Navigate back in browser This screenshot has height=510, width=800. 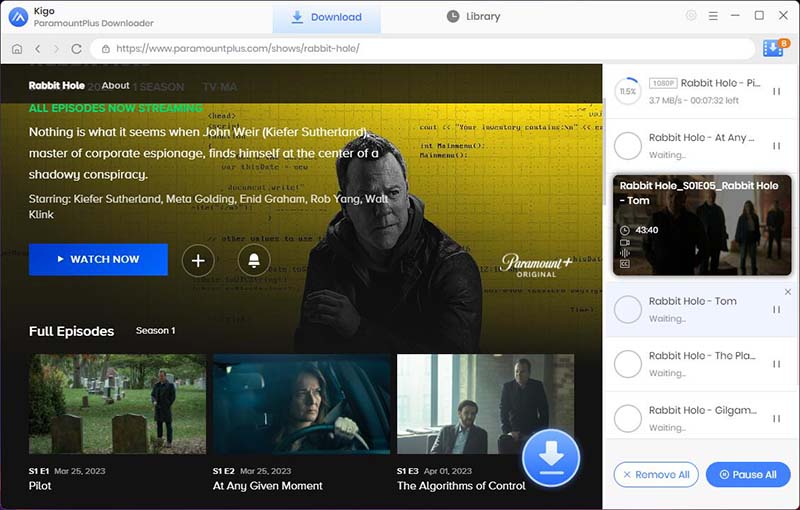[x=37, y=48]
